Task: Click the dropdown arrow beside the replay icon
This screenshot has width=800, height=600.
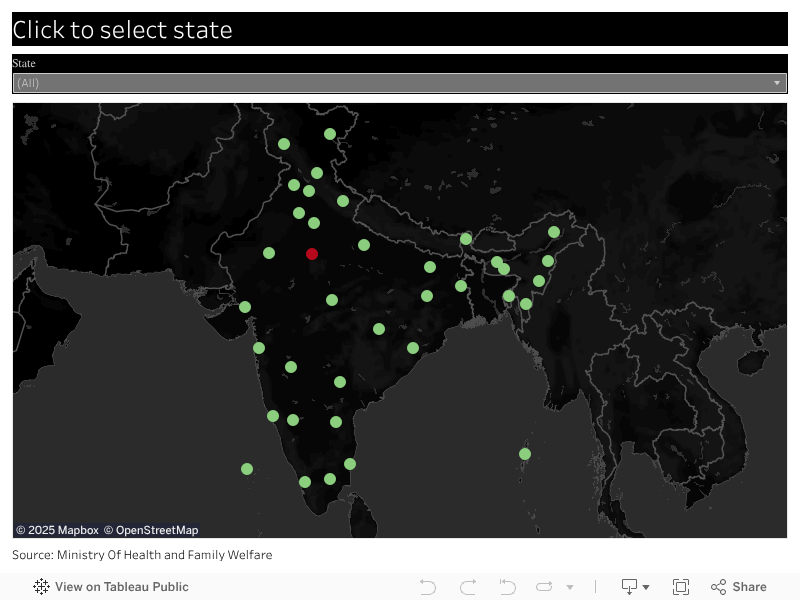Action: (x=570, y=587)
